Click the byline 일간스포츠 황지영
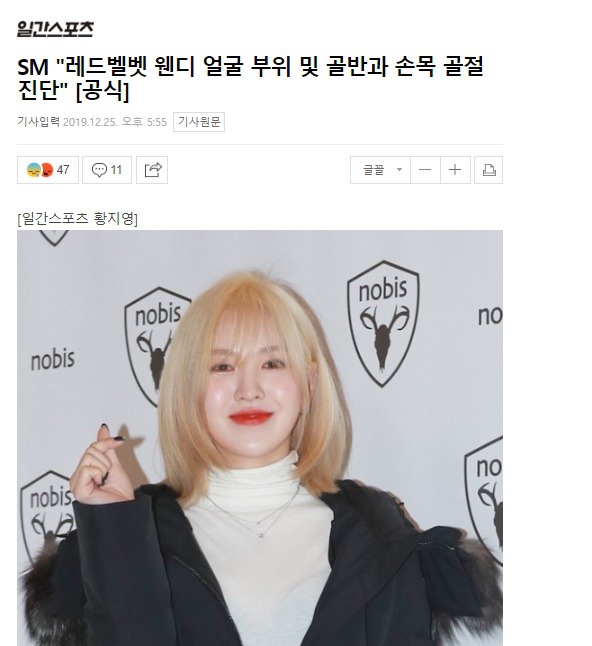This screenshot has height=646, width=592. click(77, 218)
